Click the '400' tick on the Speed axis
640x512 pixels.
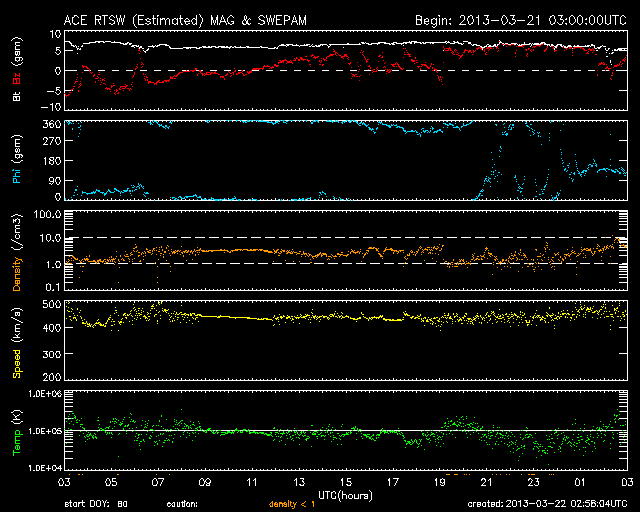[52, 327]
